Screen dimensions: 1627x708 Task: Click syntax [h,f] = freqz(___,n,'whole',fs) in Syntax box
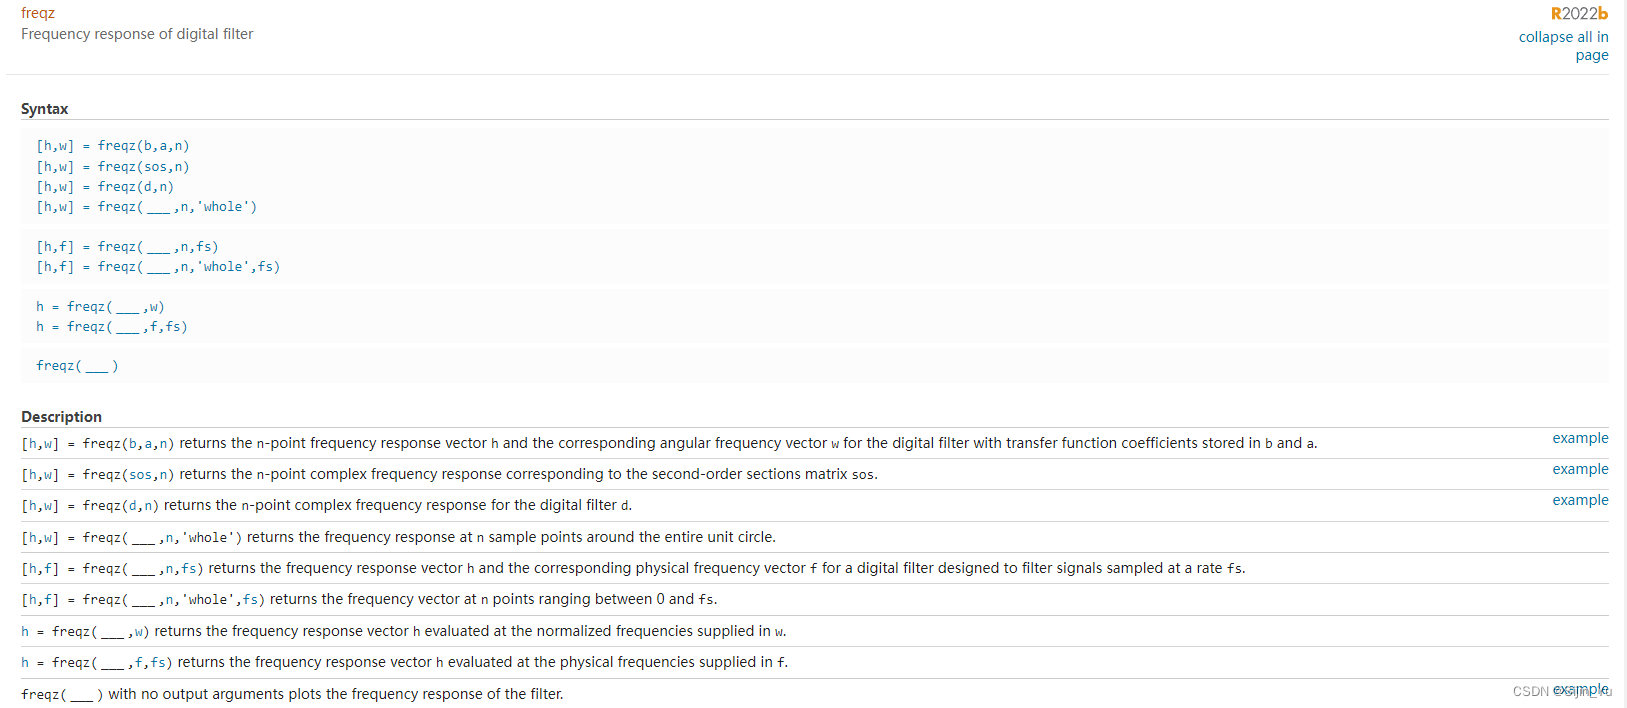pyautogui.click(x=158, y=267)
